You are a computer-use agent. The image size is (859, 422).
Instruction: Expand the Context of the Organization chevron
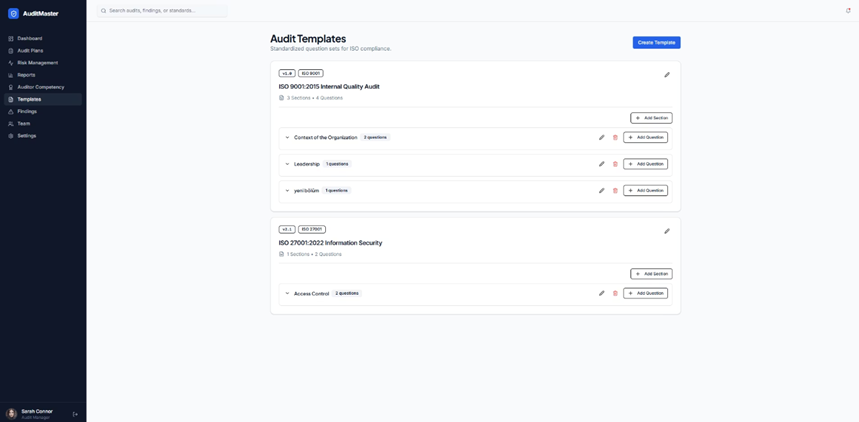pos(287,138)
